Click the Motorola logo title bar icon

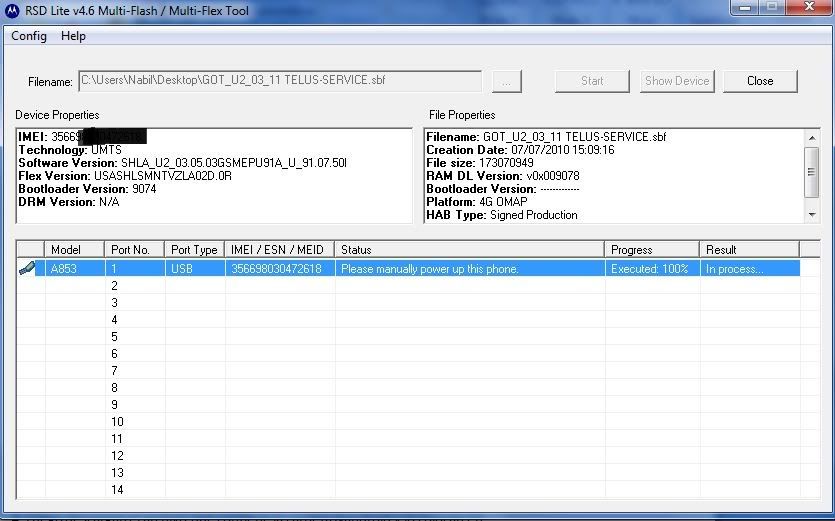coord(11,11)
